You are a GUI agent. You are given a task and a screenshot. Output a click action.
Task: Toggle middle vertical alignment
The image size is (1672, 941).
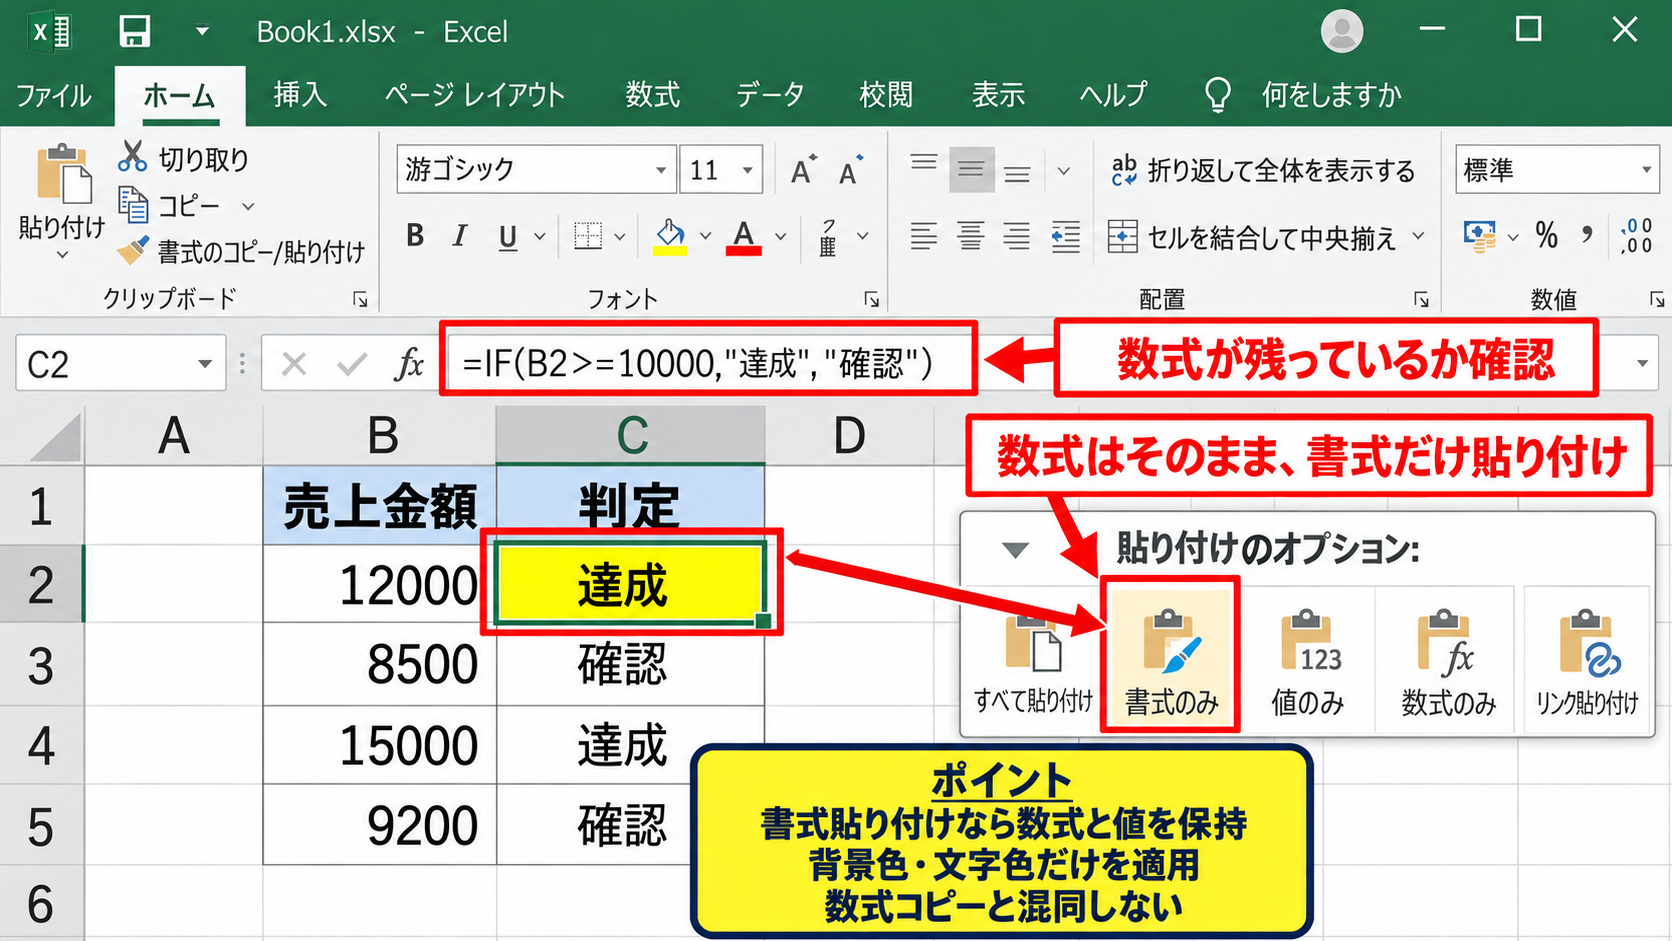pyautogui.click(x=971, y=170)
